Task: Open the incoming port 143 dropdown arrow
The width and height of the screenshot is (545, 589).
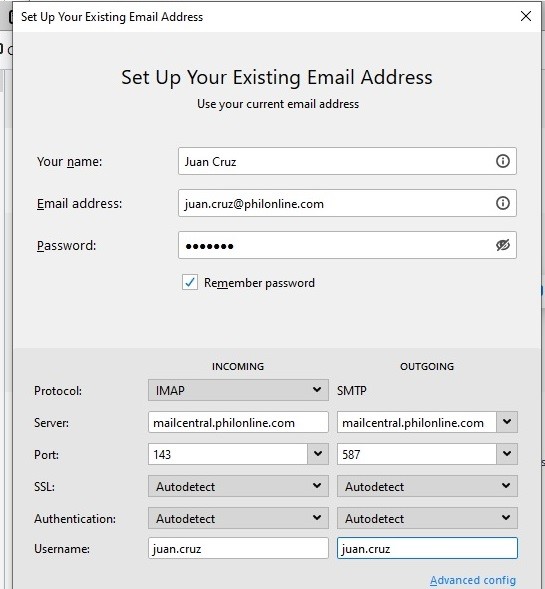Action: click(x=318, y=454)
